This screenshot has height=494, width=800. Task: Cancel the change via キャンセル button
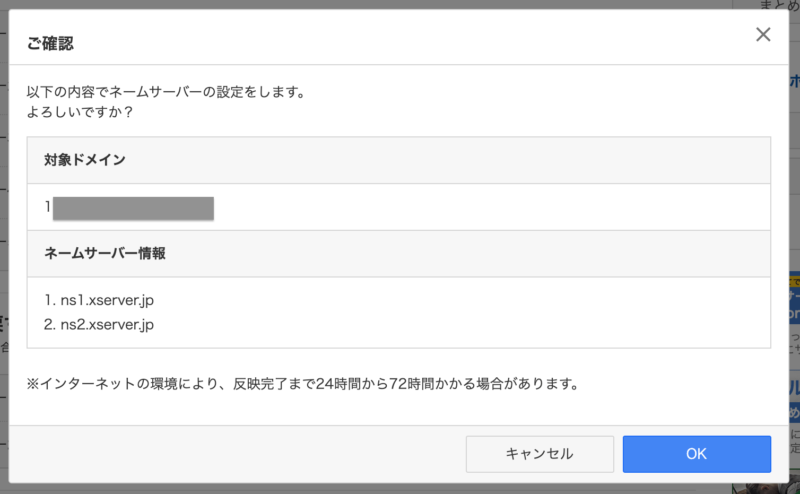[539, 454]
